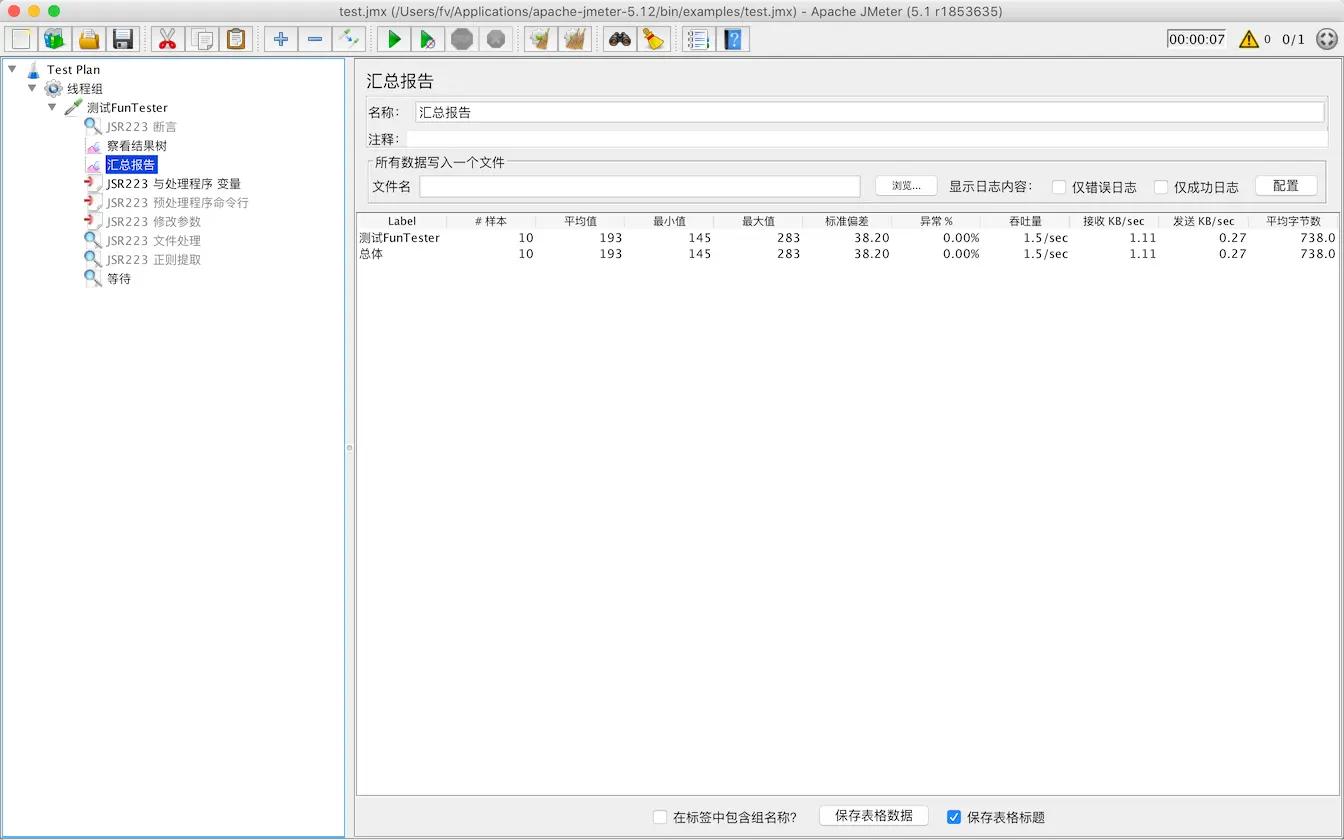Open the Templates icon

click(55, 39)
